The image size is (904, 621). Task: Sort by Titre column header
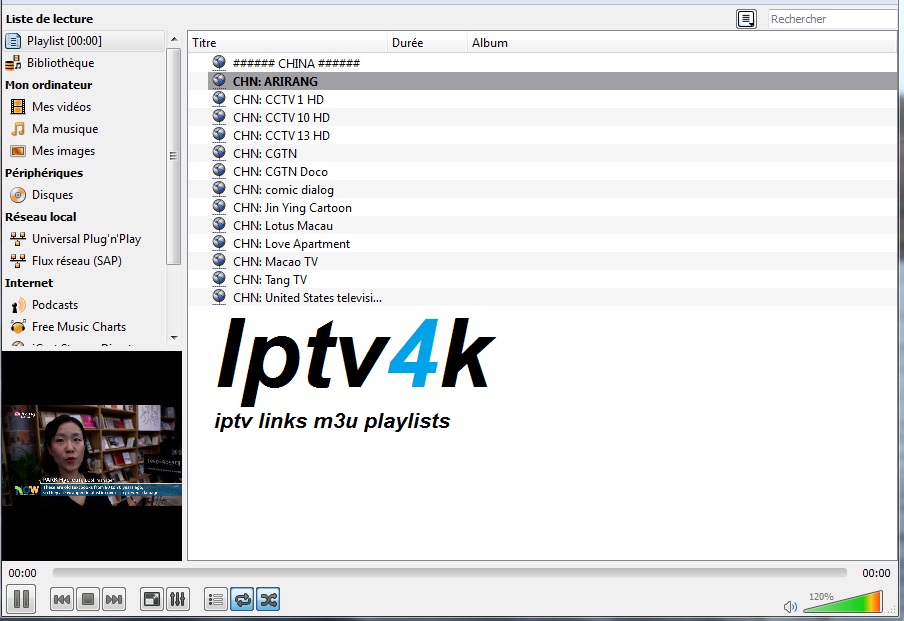click(287, 43)
